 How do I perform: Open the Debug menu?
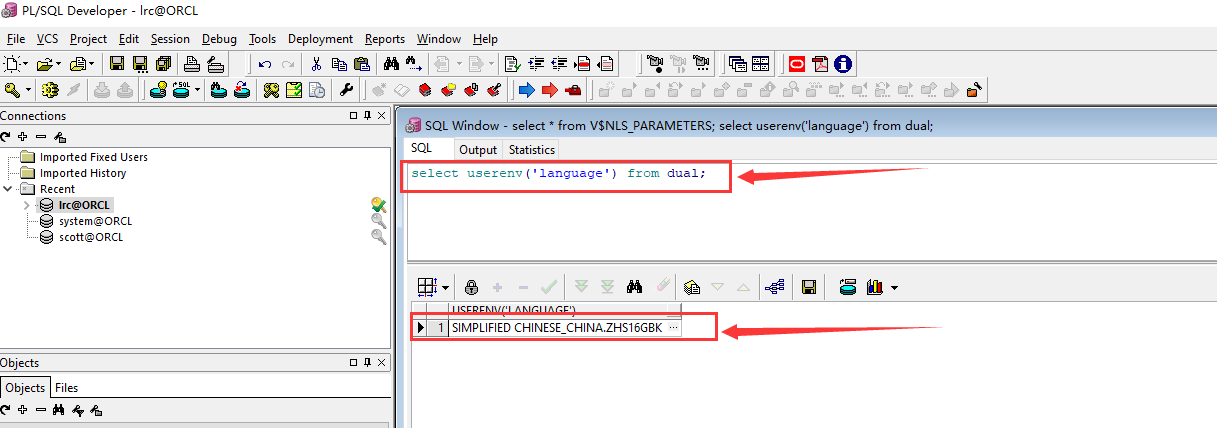pyautogui.click(x=219, y=39)
